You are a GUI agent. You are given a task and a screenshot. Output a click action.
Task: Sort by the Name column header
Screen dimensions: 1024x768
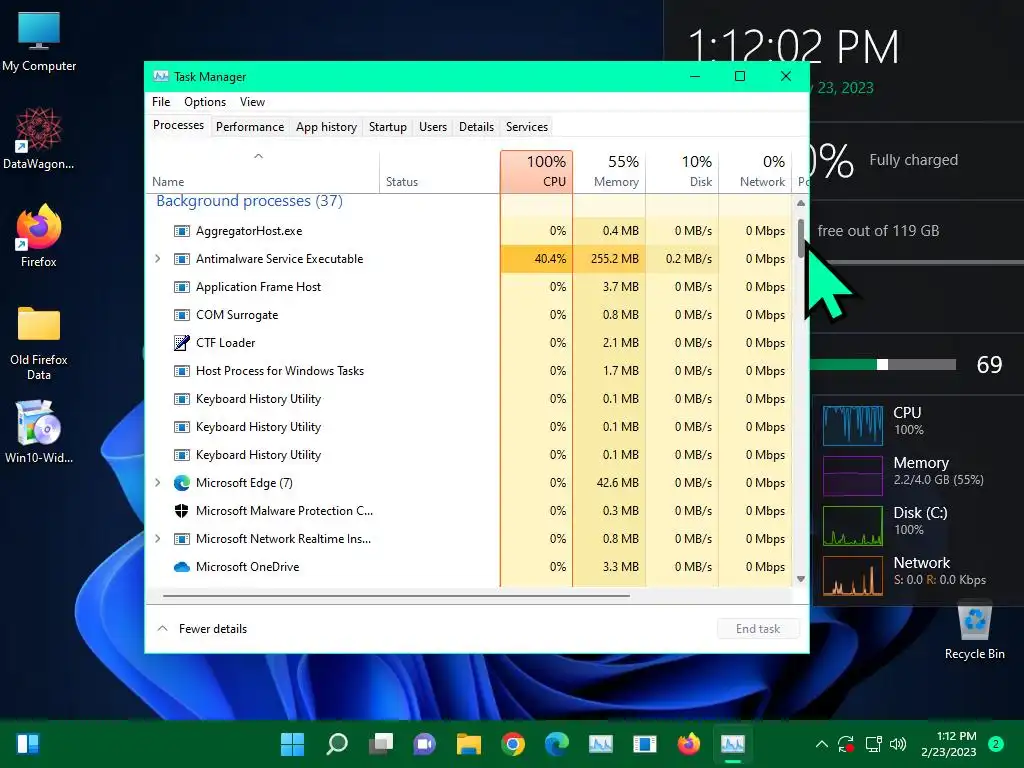(x=261, y=172)
